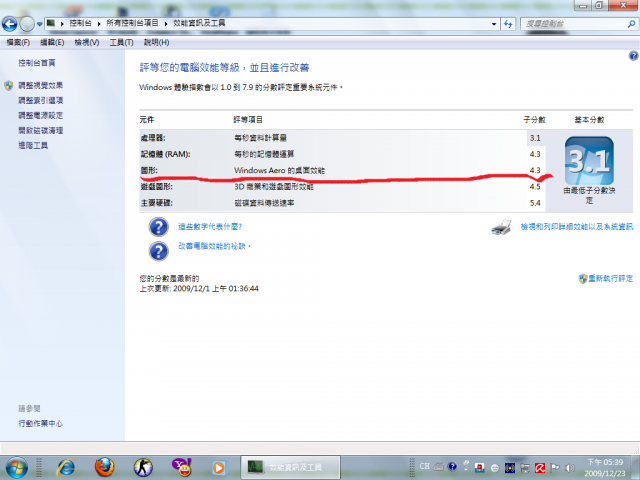This screenshot has height=480, width=640.
Task: Refresh the page using the address bar refresh icon
Action: [508, 24]
